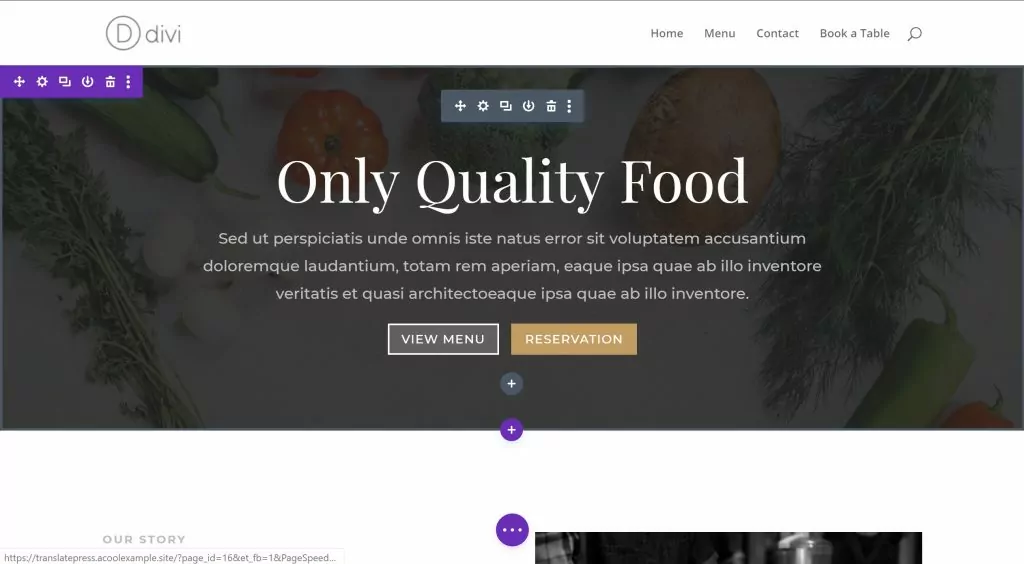Screen dimensions: 1024x564
Task: Open gray row toolbar more-options dots
Action: point(569,106)
